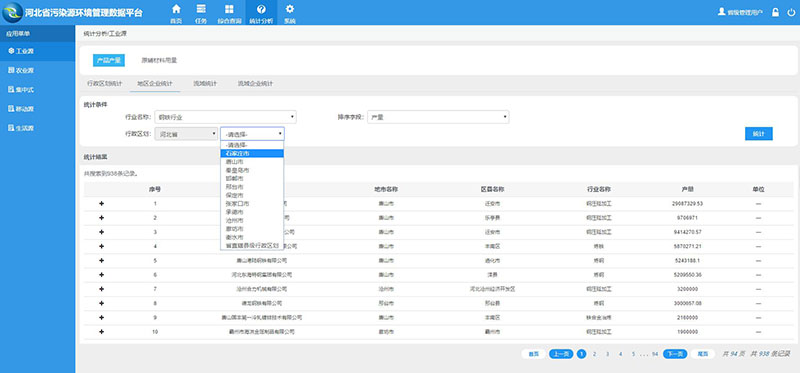The image size is (800, 373).
Task: Open the 首页 home icon in top navigation
Action: [176, 13]
